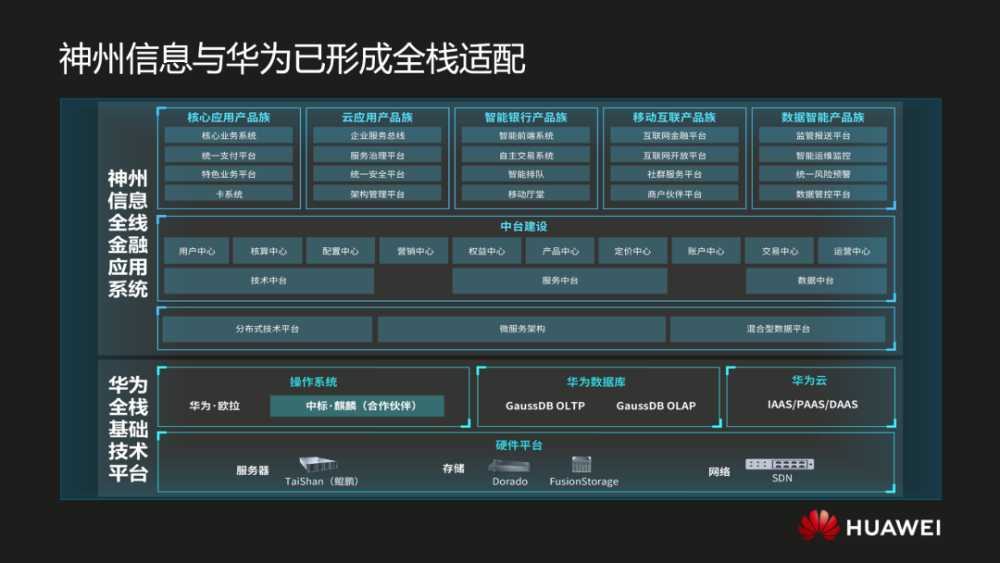This screenshot has height=563, width=1000.
Task: Click 定价中心 block
Action: tap(633, 251)
